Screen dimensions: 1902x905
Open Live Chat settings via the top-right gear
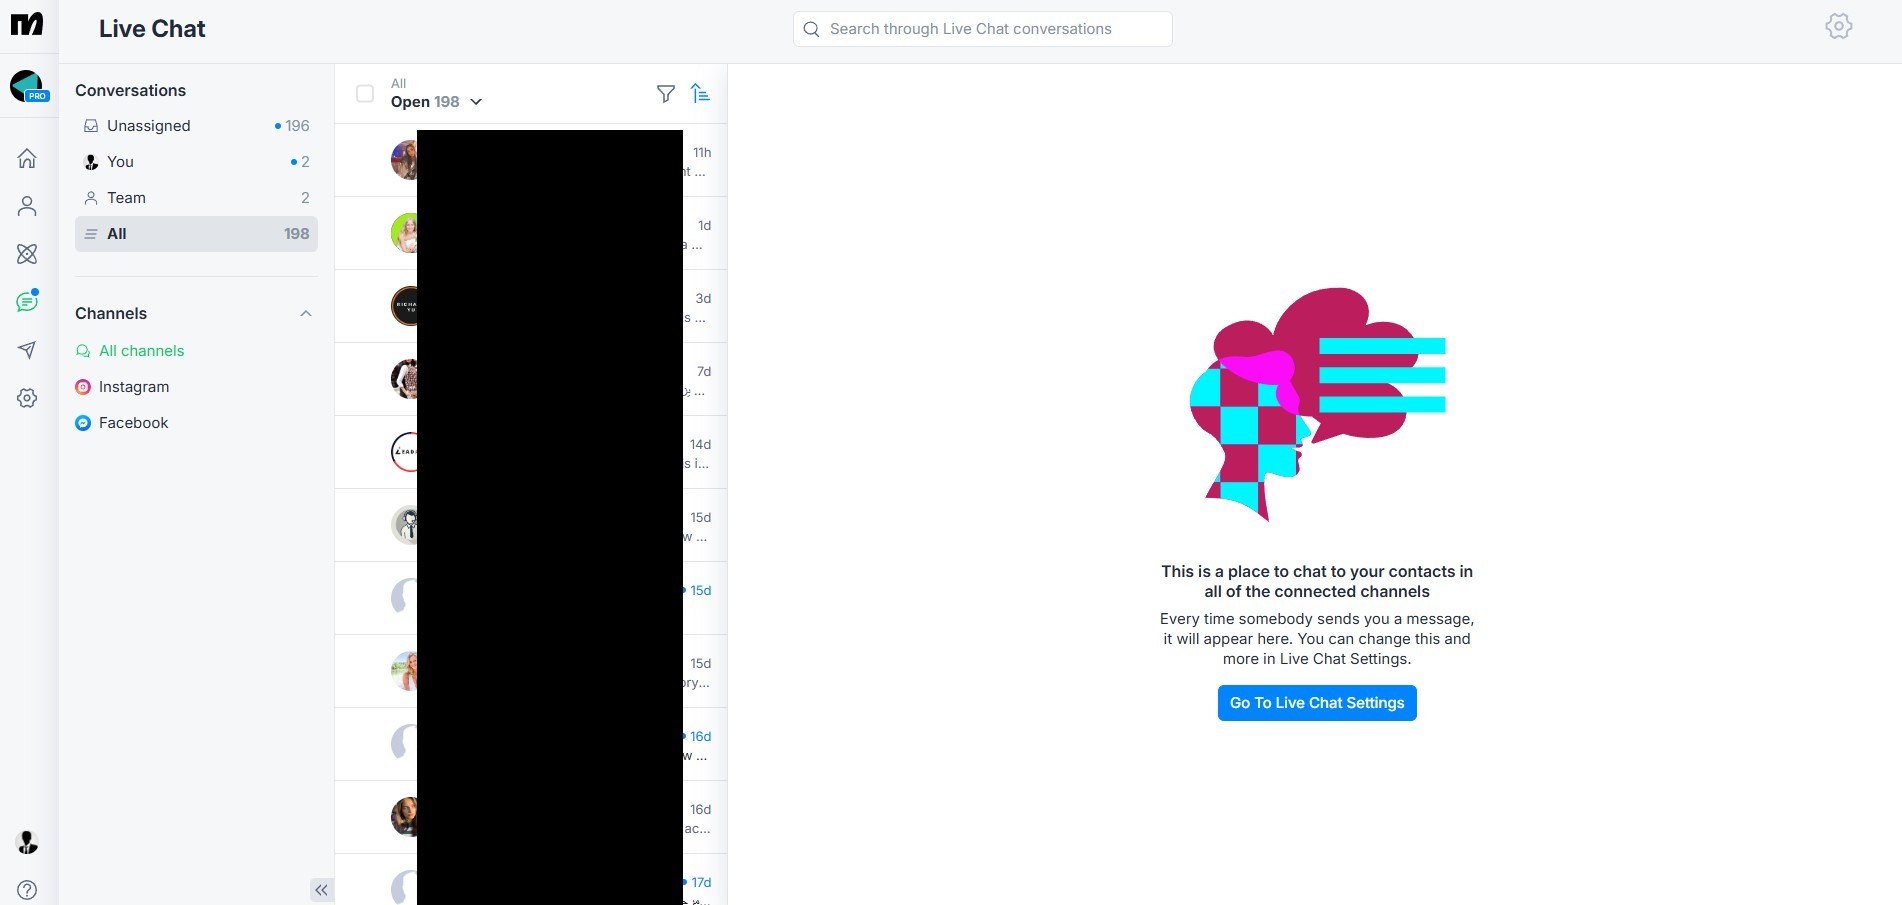click(1839, 26)
